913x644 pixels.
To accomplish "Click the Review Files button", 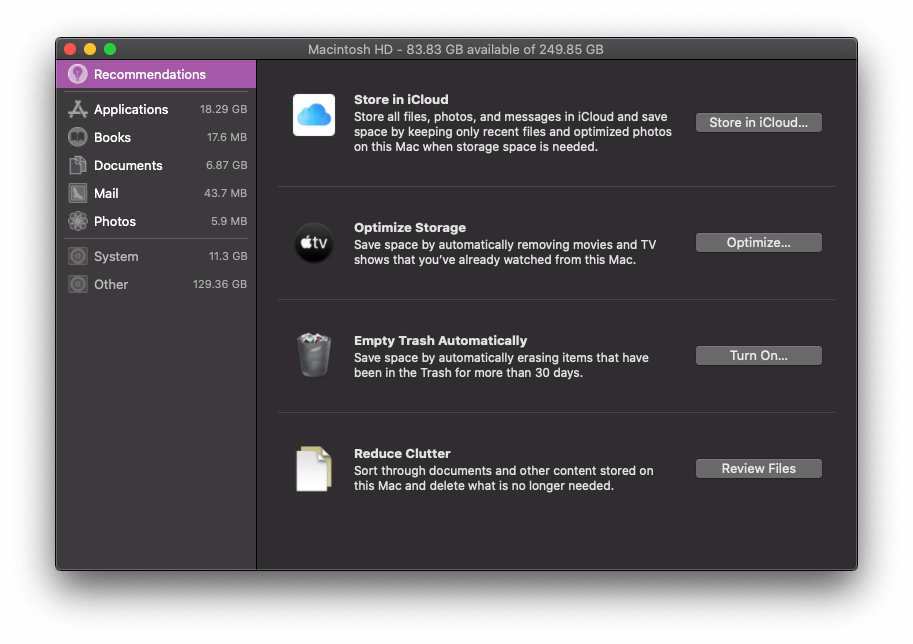I will 759,468.
